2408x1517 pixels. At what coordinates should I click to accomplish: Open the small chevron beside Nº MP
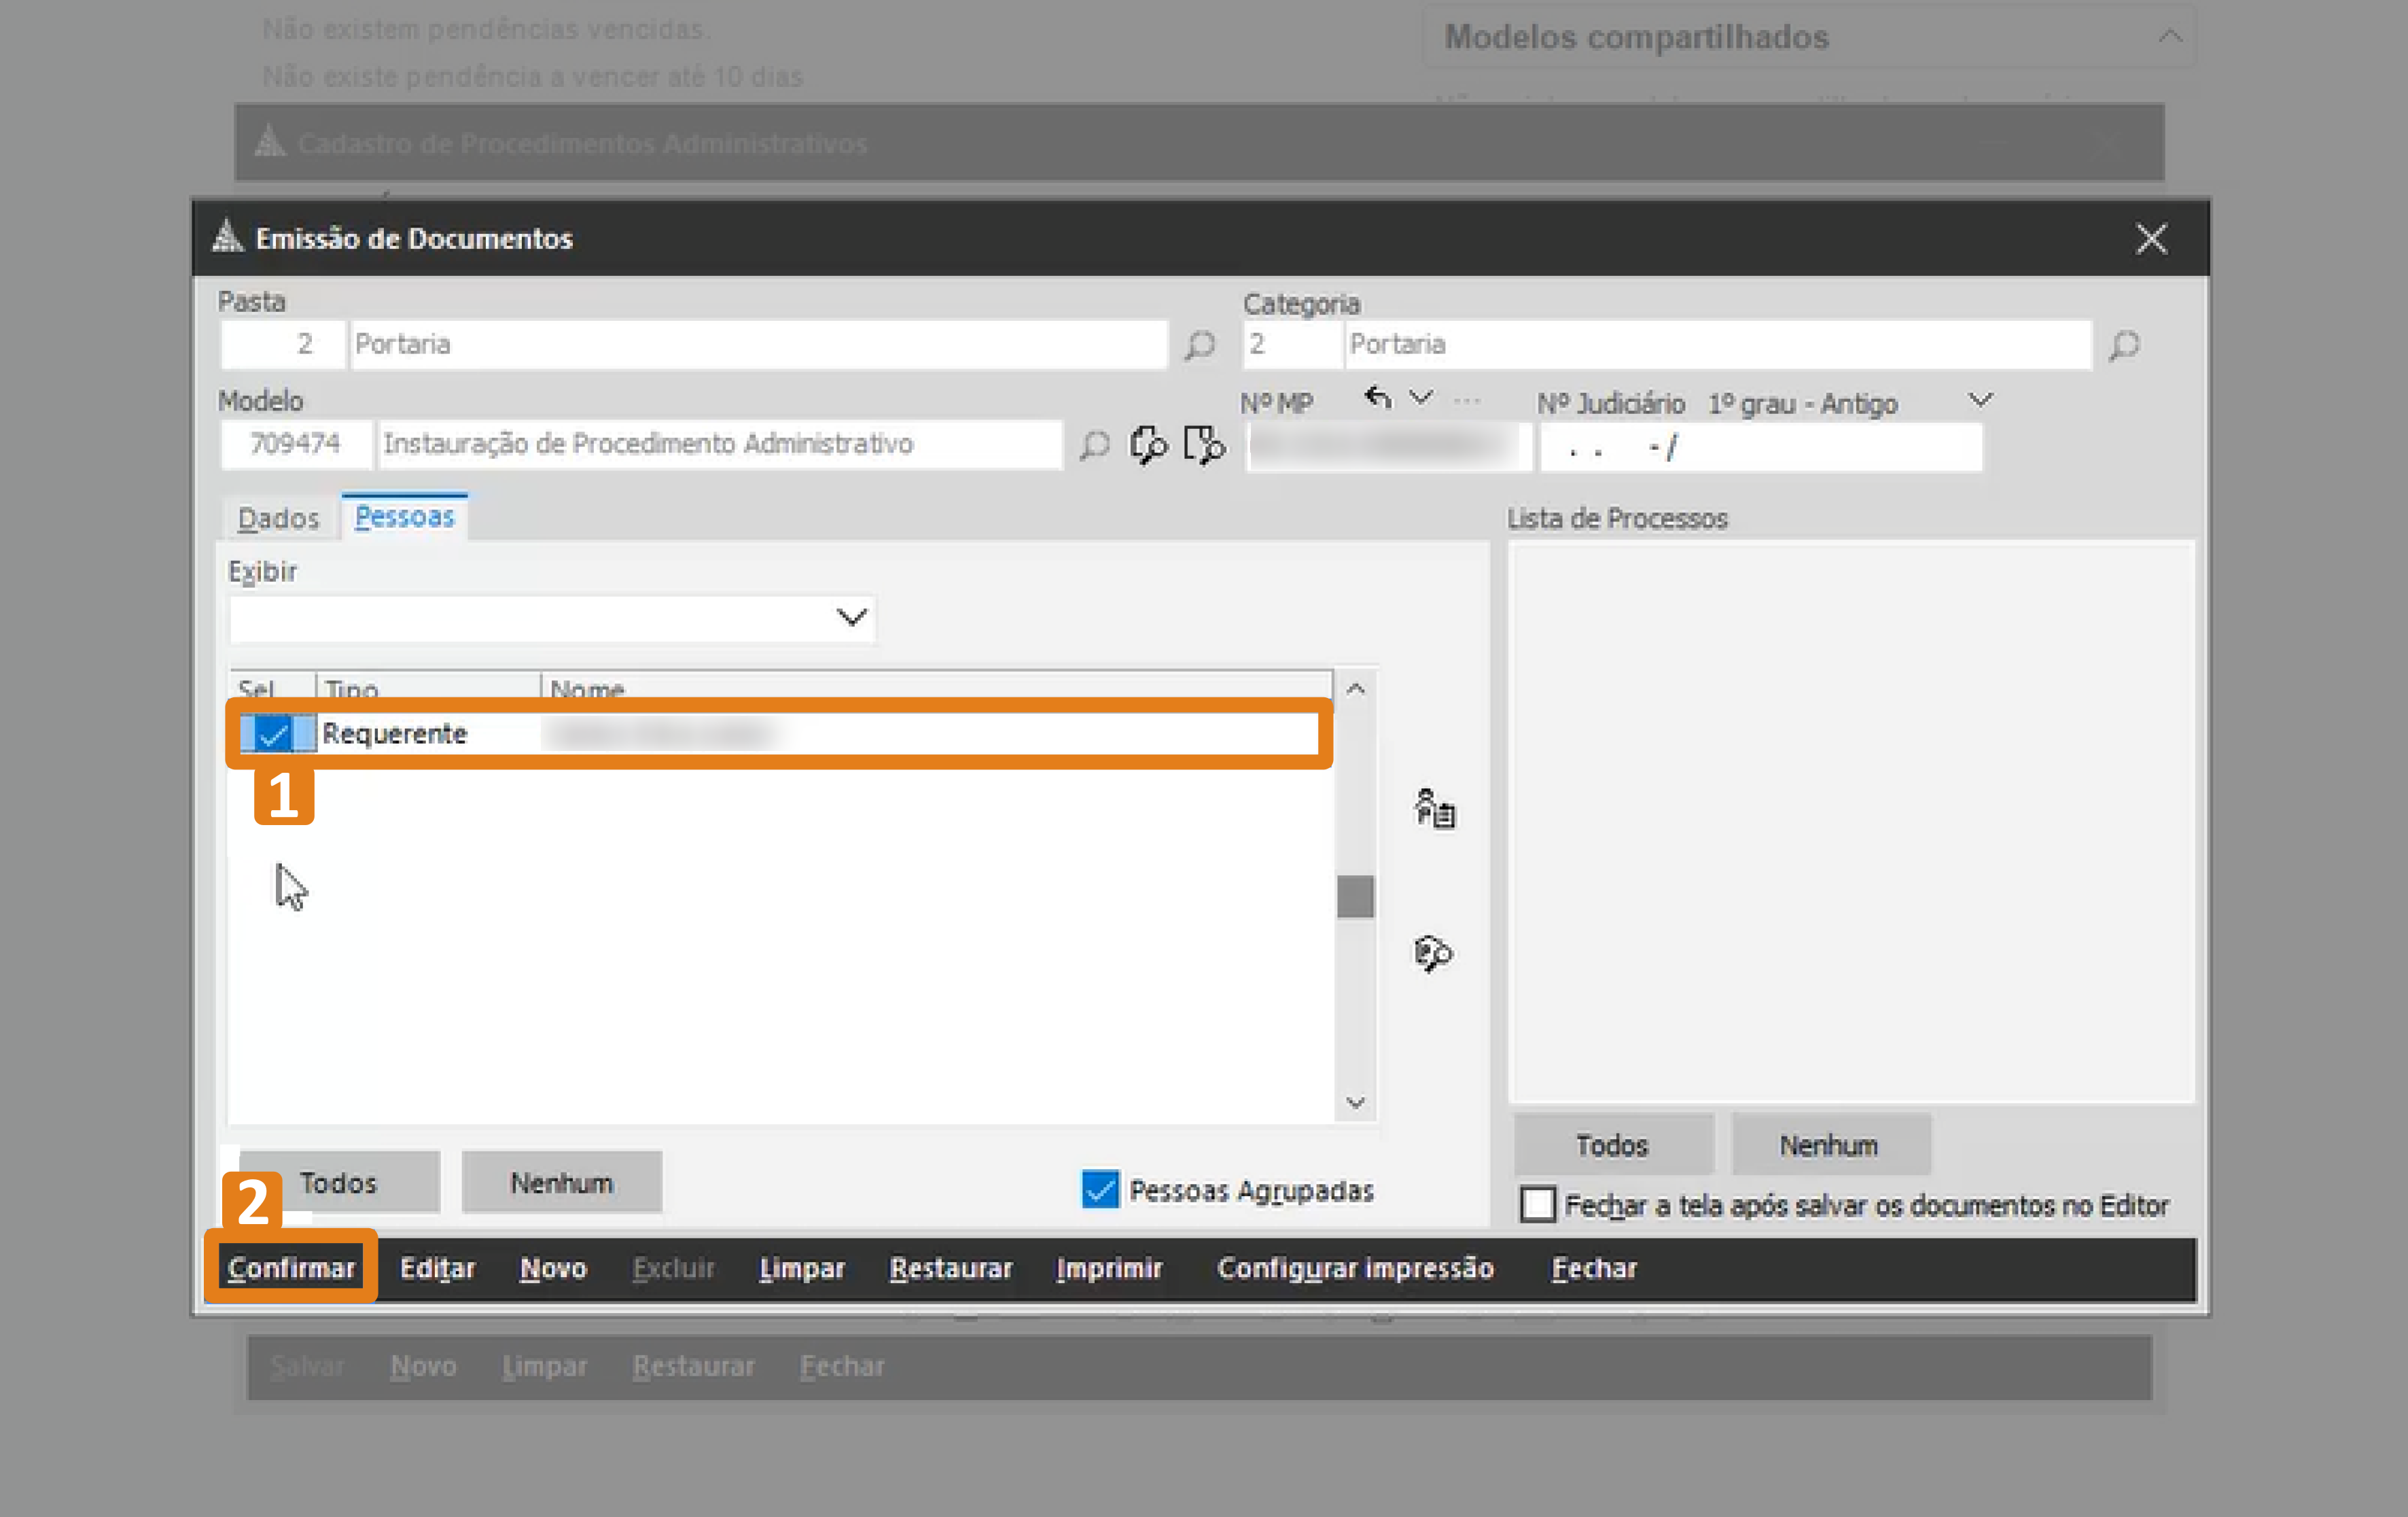coord(1420,398)
